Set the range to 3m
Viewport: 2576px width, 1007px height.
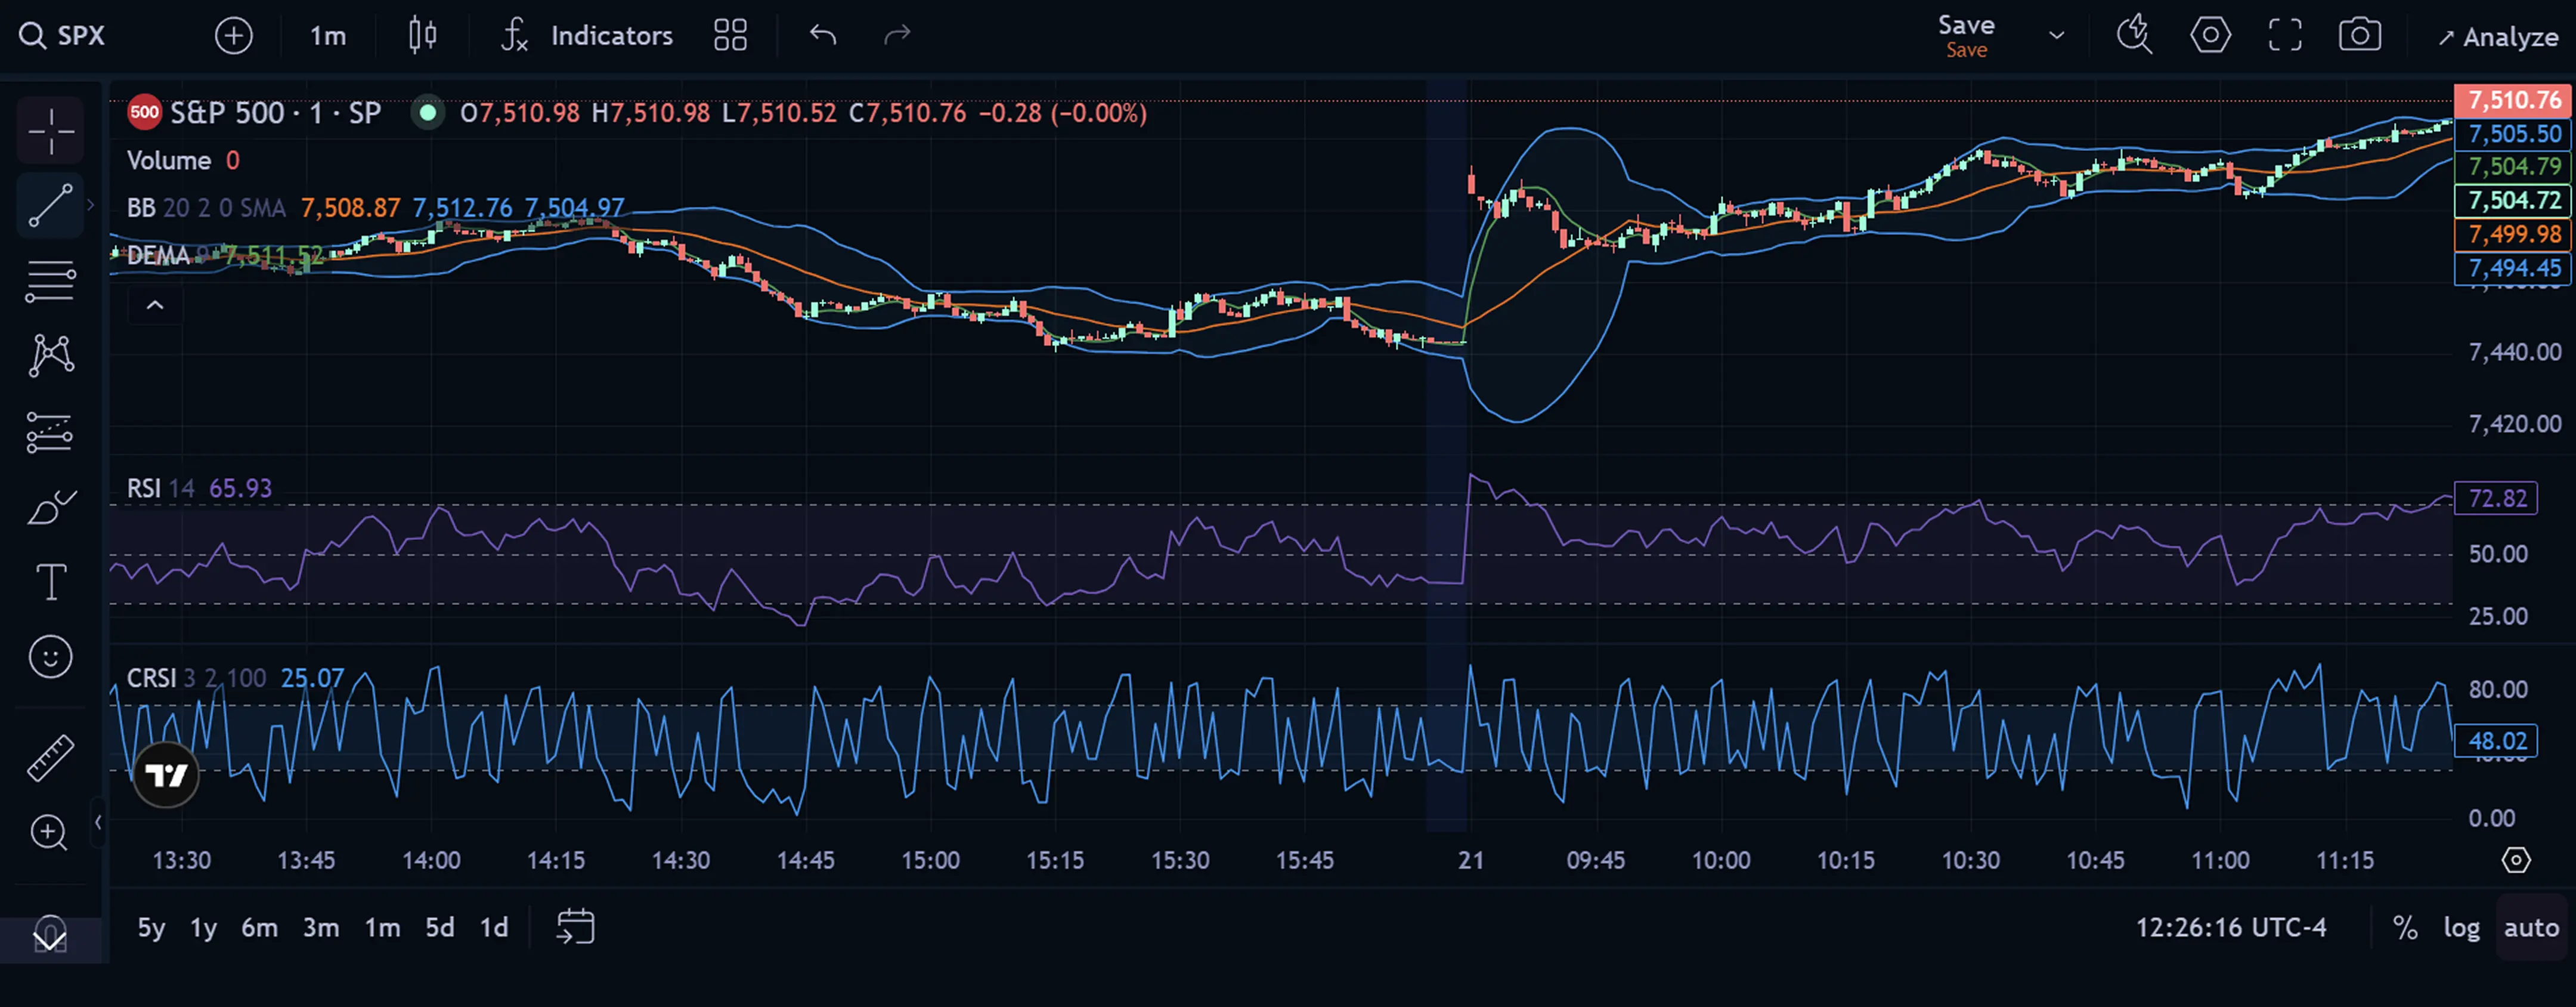coord(321,928)
